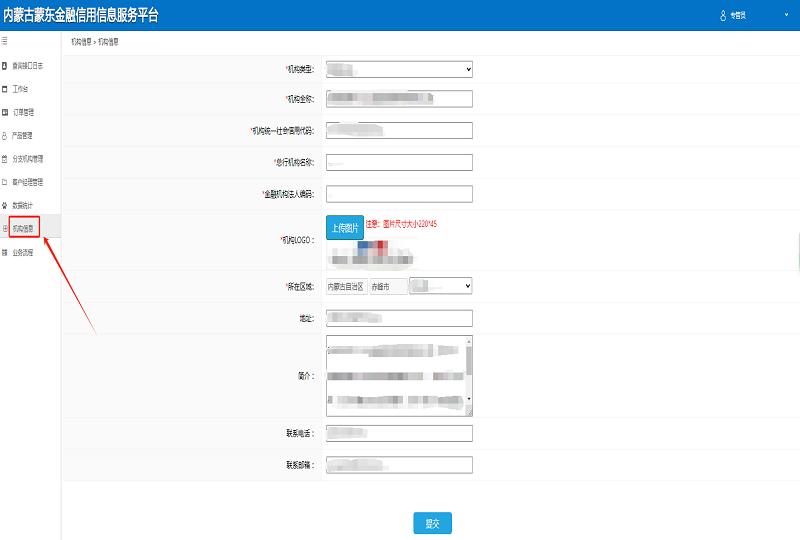Collapse sidebar using the hamburger menu icon
The image size is (800, 540).
coord(6,41)
